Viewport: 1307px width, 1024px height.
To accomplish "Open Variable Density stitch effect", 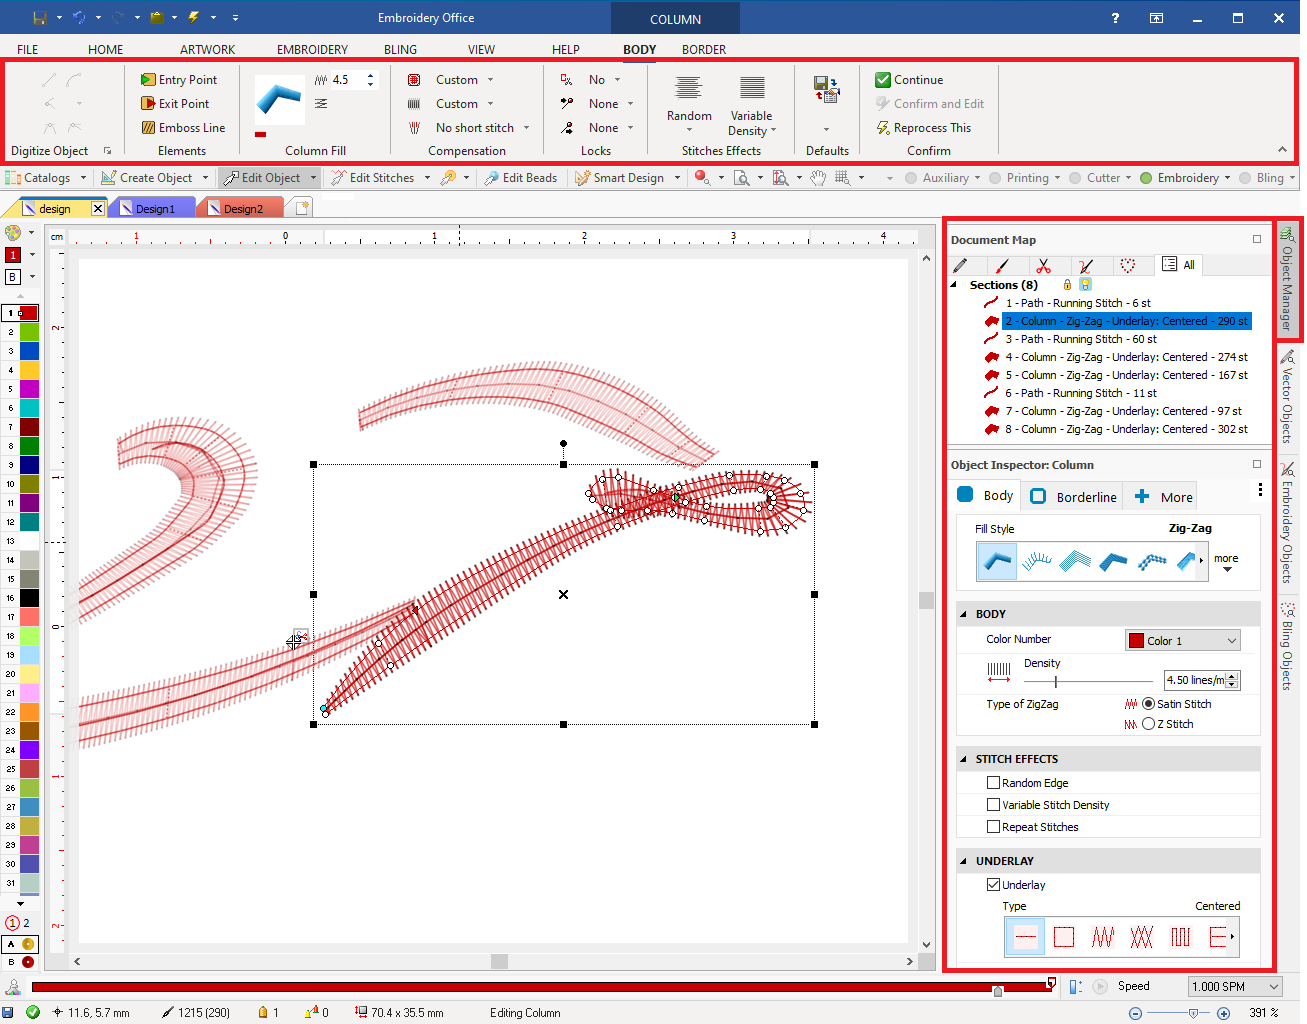I will click(751, 105).
